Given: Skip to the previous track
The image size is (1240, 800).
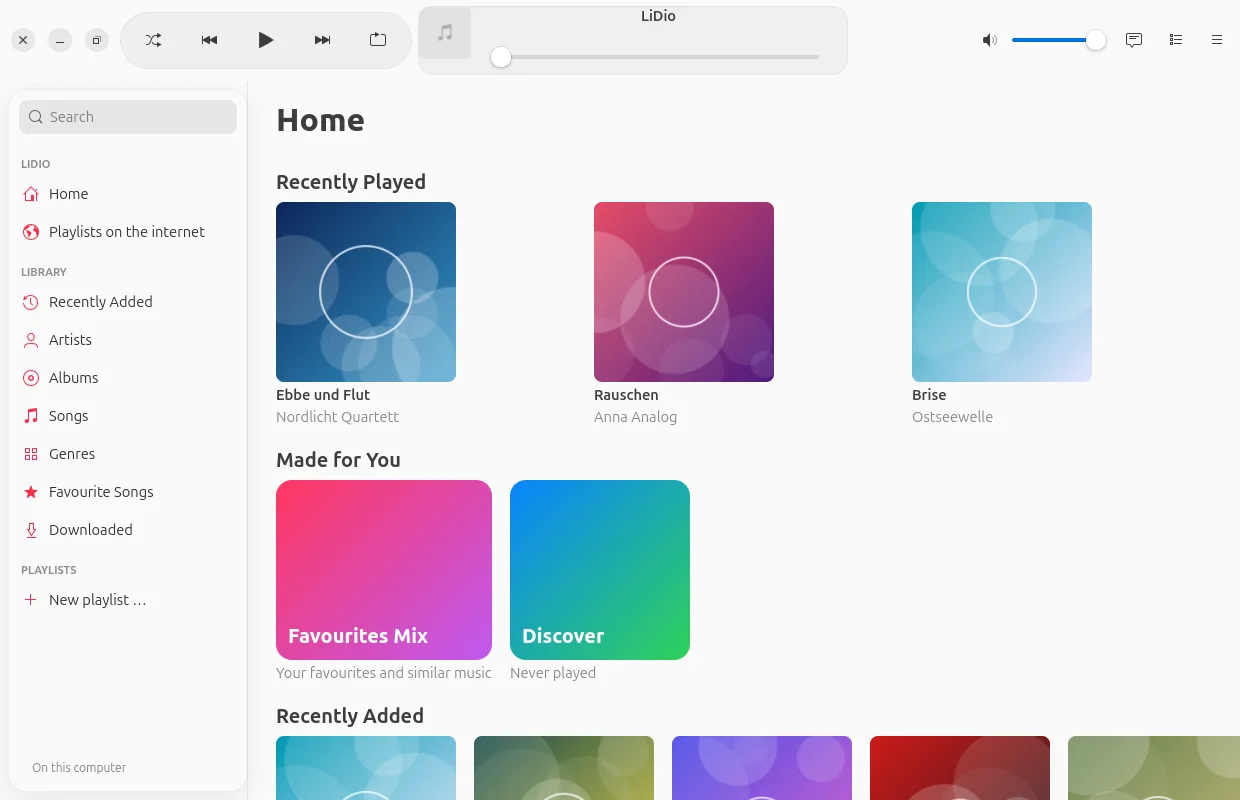Looking at the screenshot, I should pyautogui.click(x=209, y=40).
